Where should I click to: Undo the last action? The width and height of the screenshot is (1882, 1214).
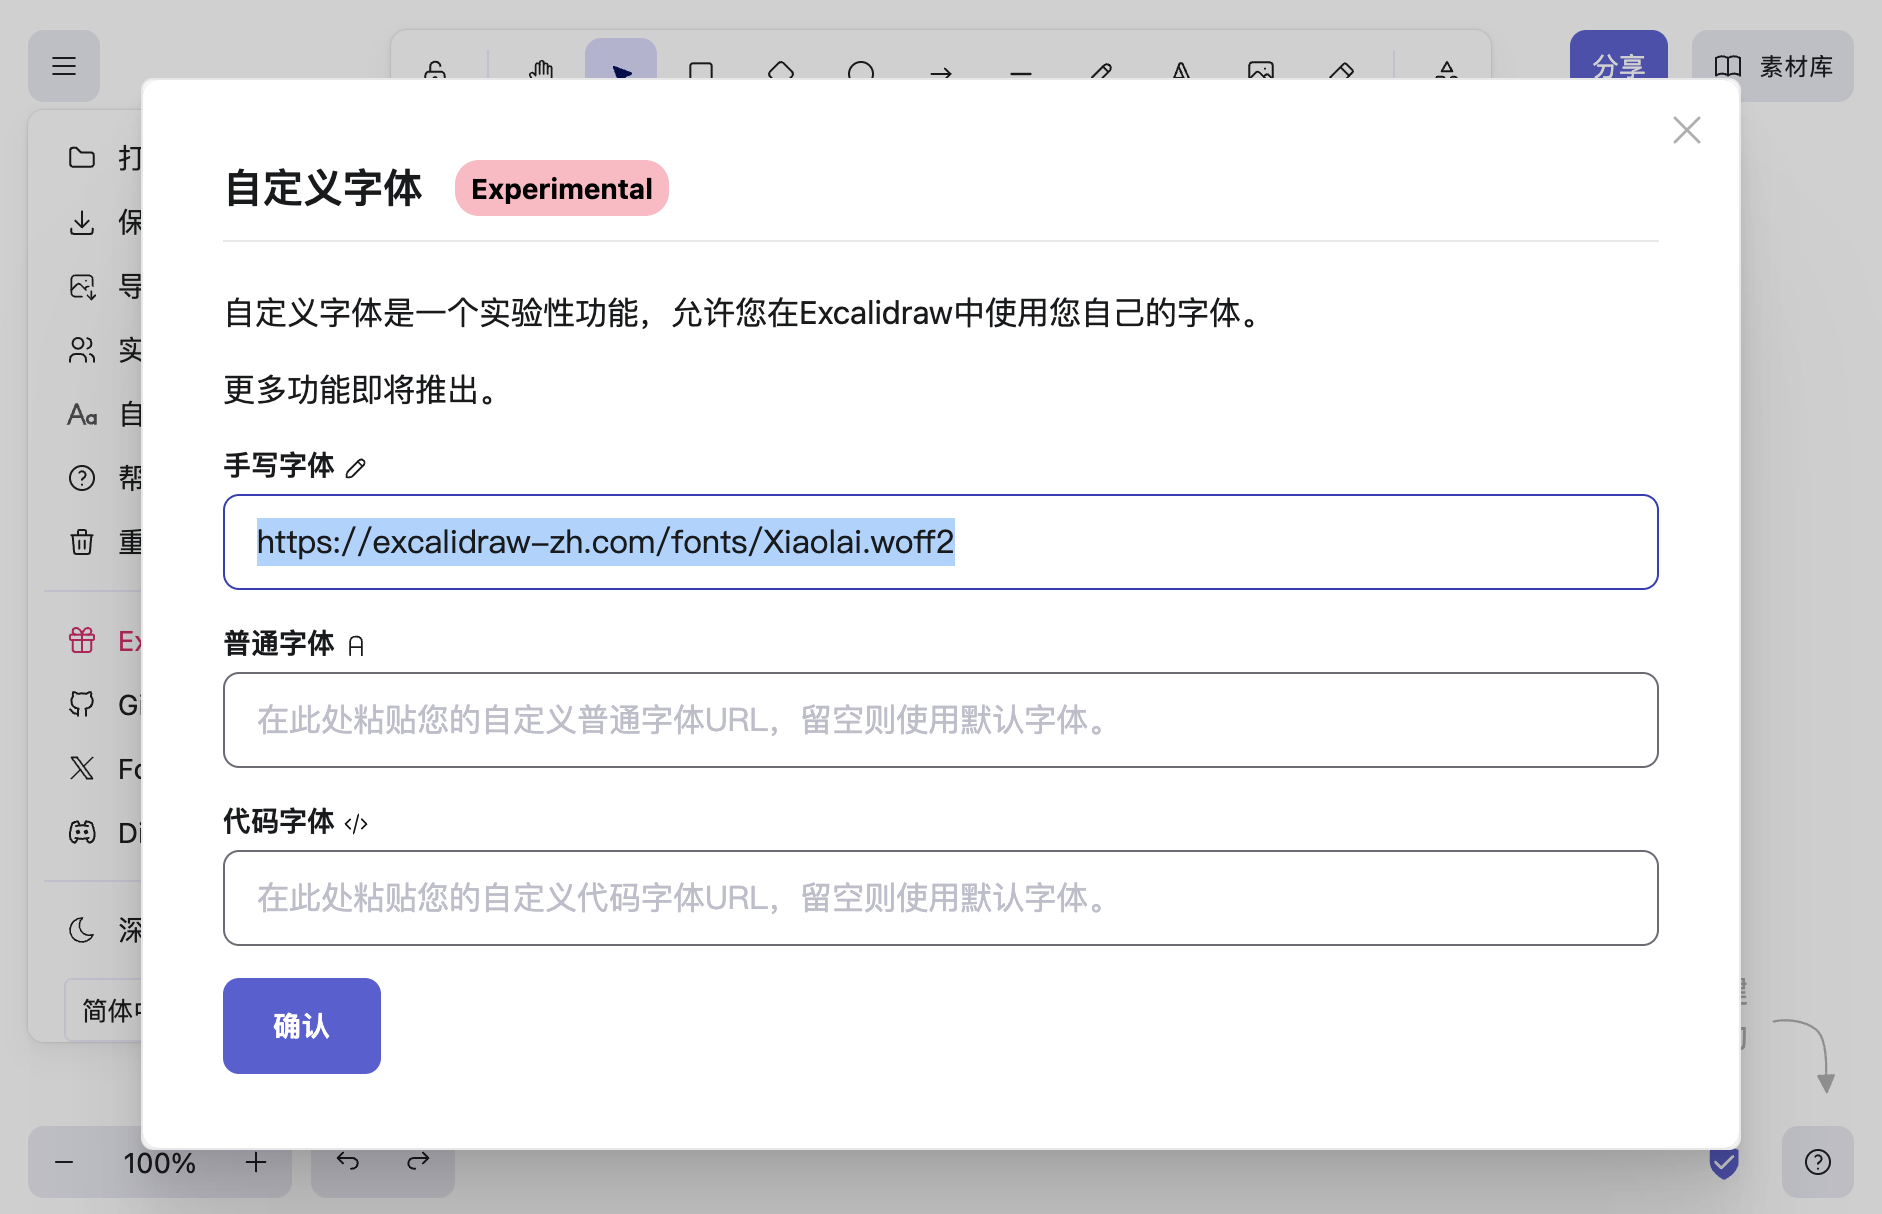pyautogui.click(x=347, y=1162)
